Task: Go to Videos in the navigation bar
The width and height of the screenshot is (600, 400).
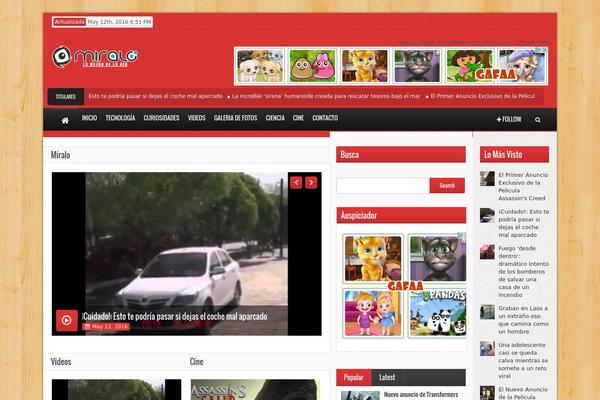Action: point(197,118)
